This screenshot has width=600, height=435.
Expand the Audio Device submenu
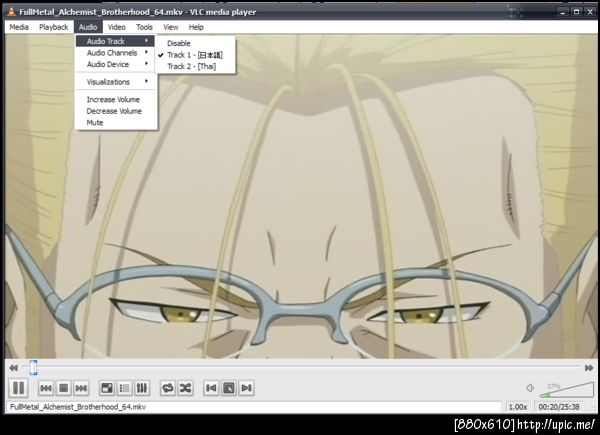(x=115, y=64)
